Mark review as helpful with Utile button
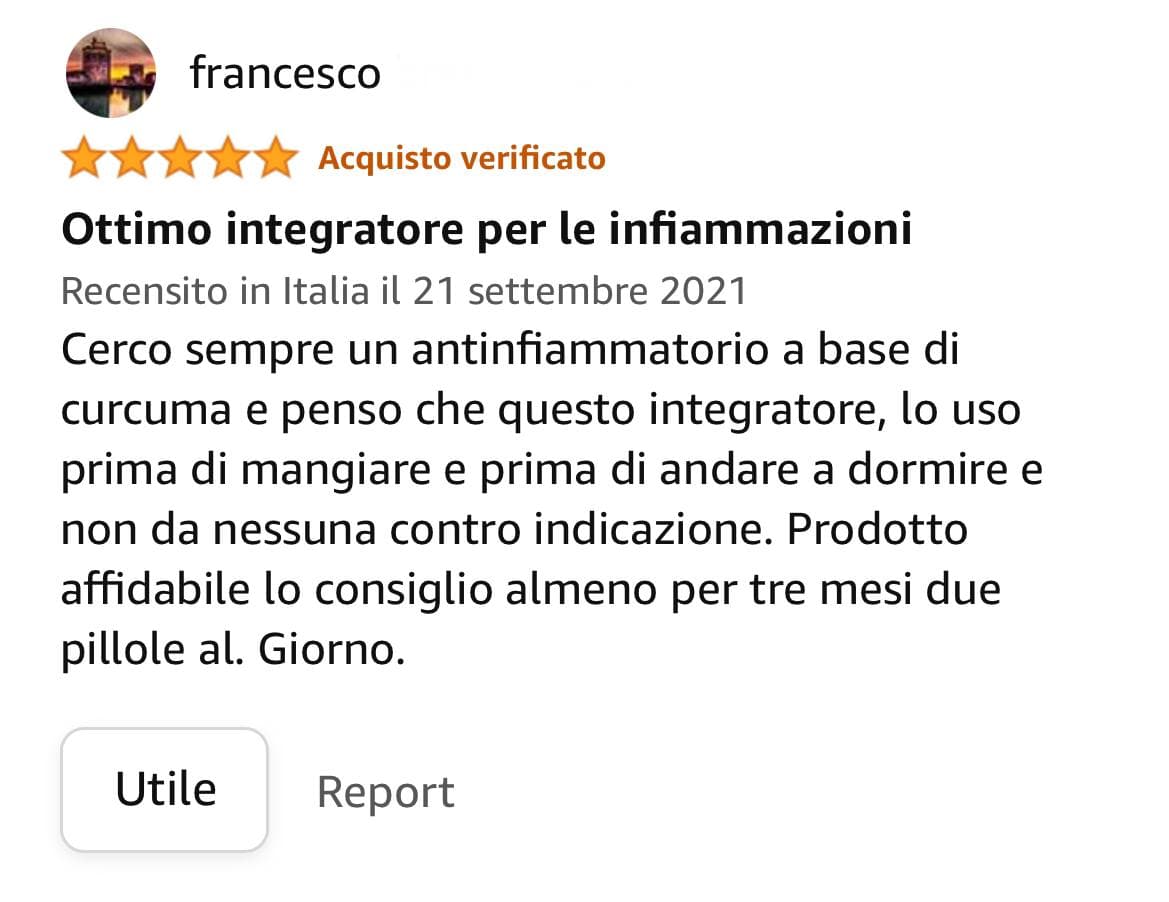 (x=165, y=790)
